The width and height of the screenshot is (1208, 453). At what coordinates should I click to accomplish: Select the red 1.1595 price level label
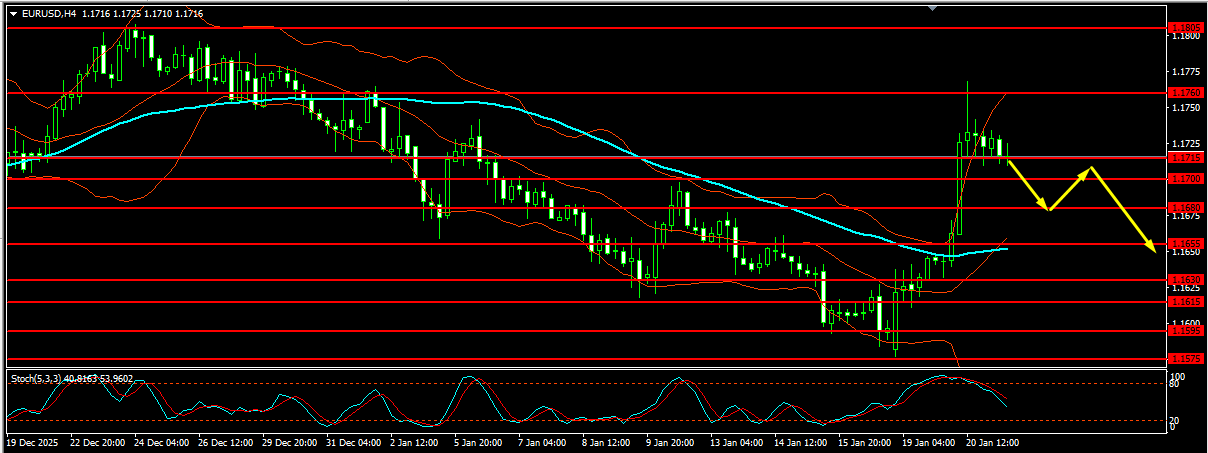tap(1185, 330)
